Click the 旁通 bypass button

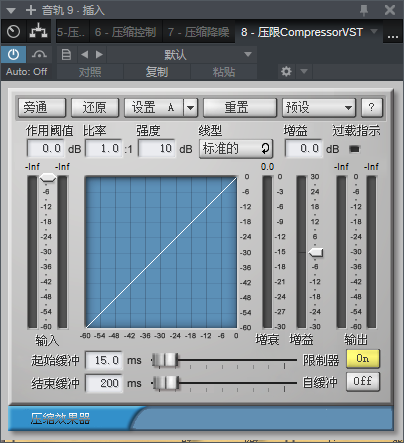42,108
